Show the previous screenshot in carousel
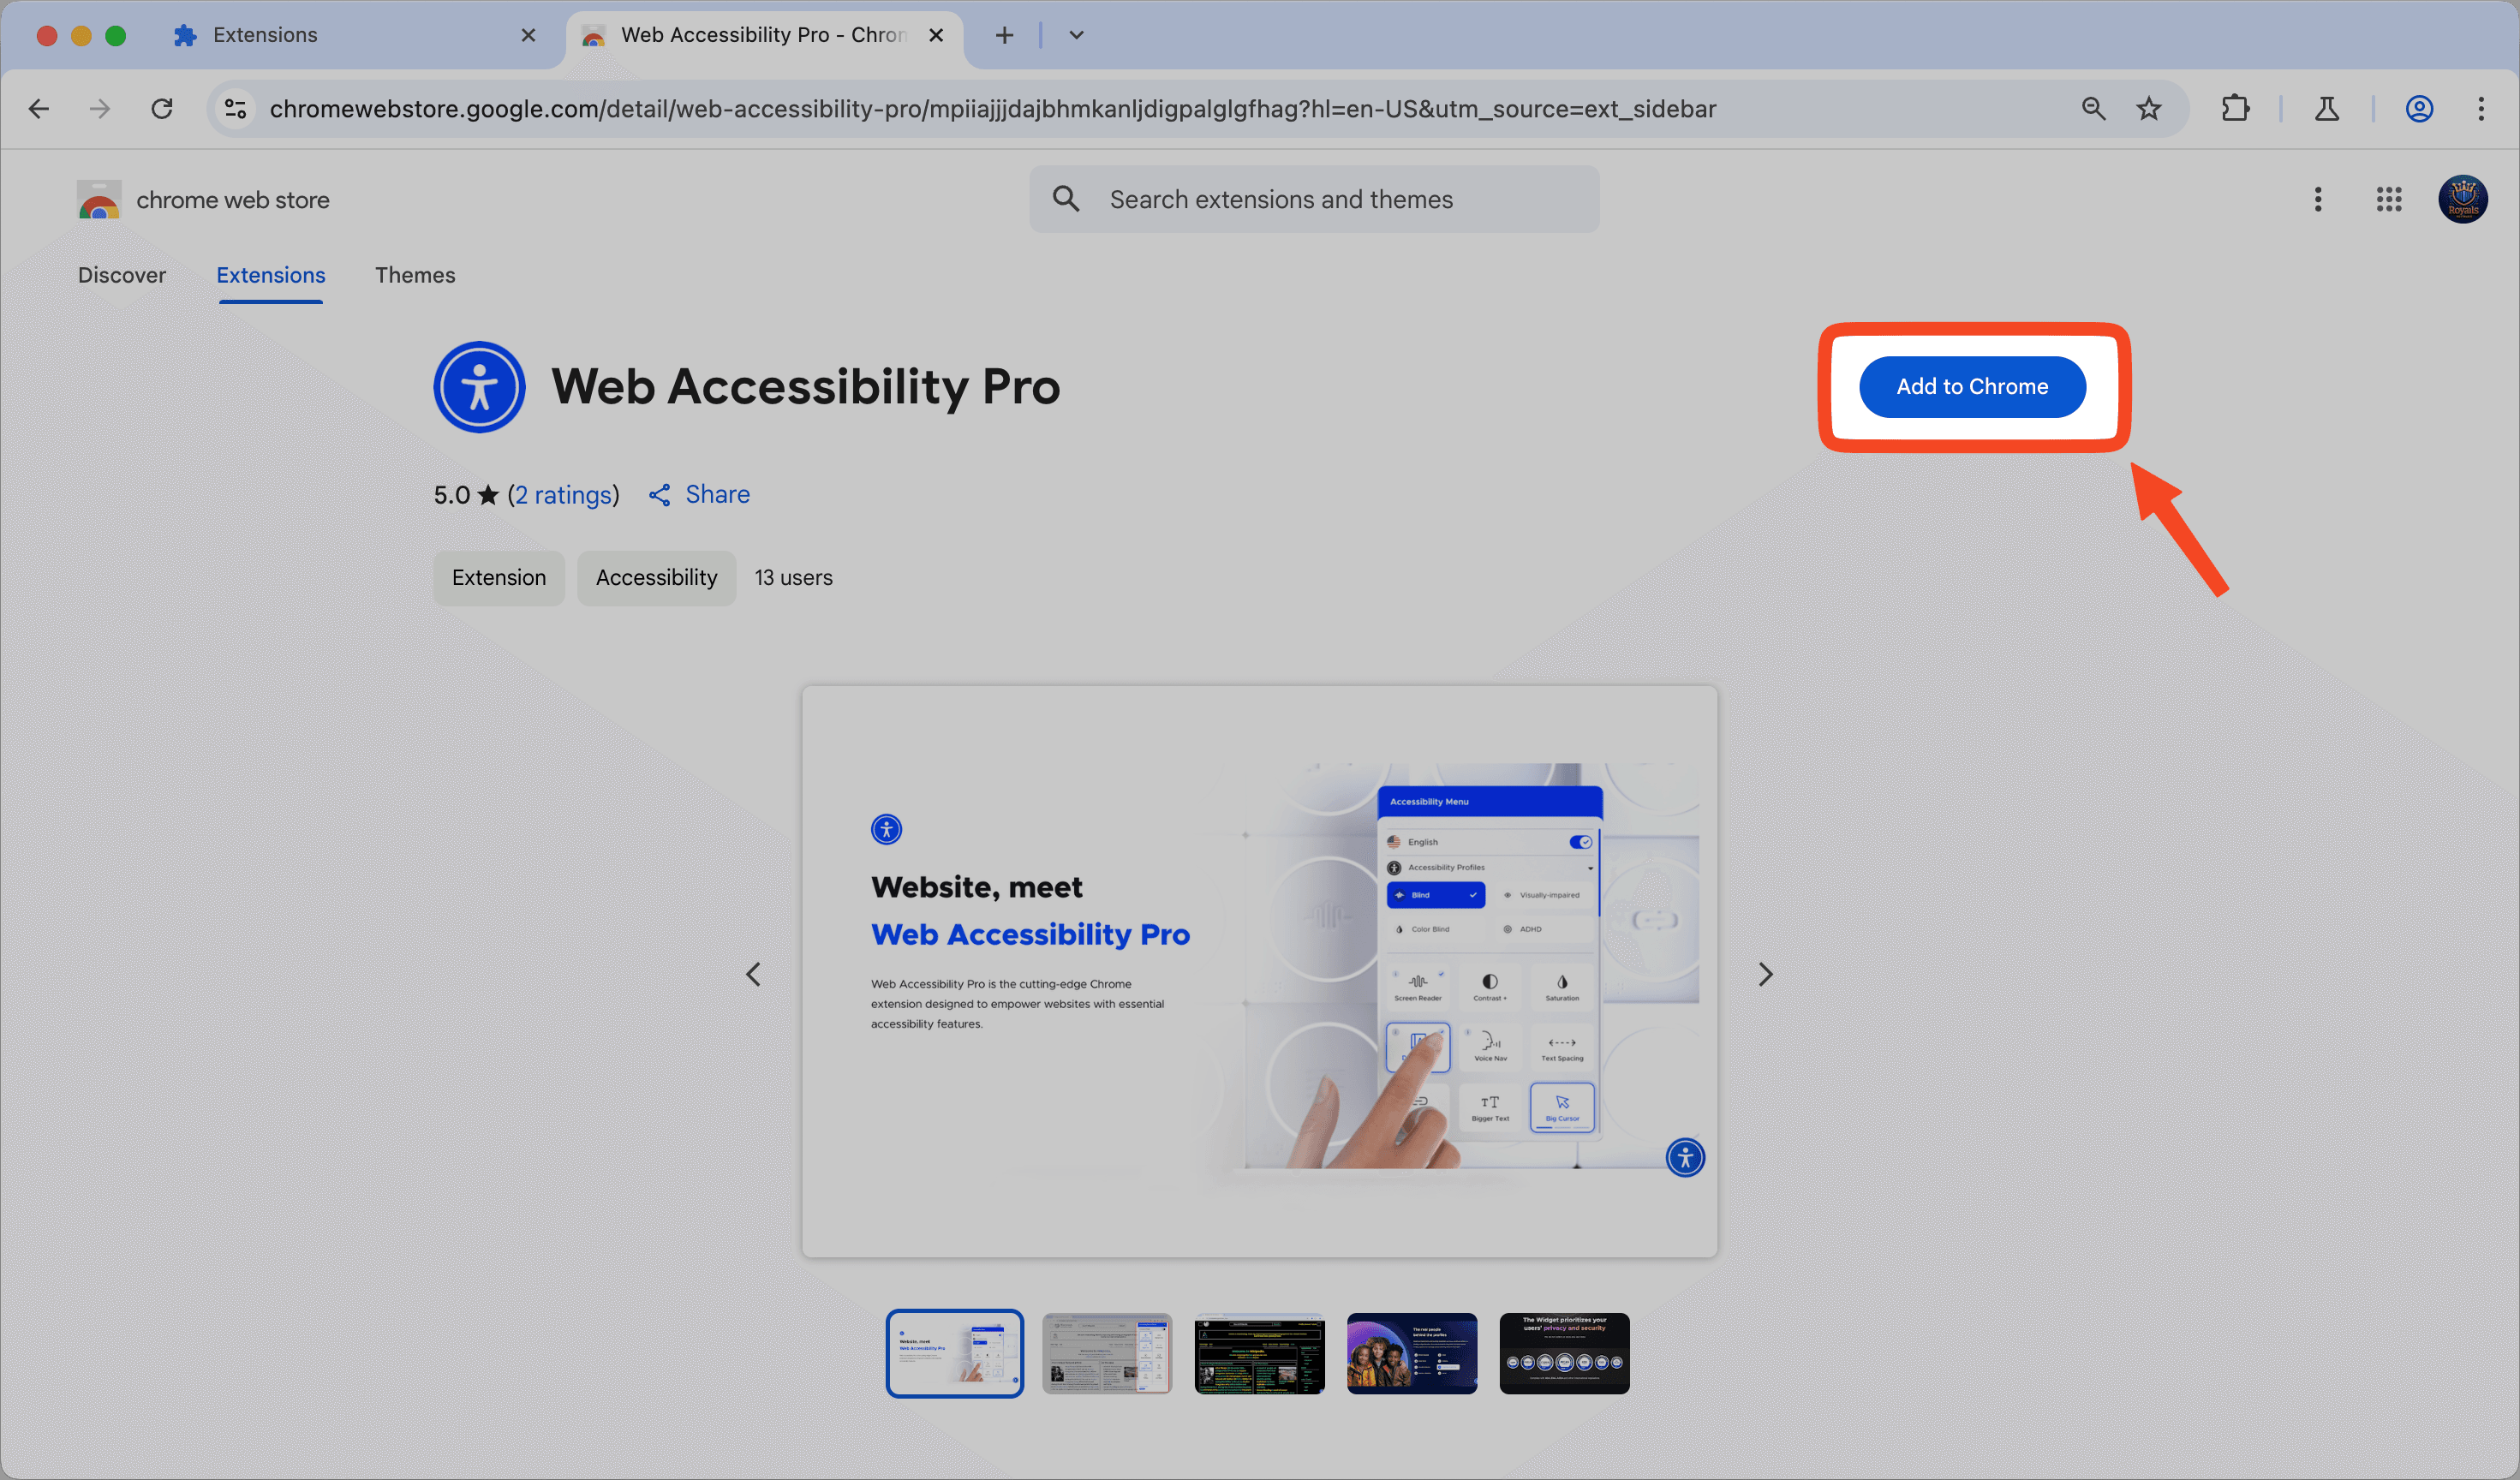 tap(754, 974)
